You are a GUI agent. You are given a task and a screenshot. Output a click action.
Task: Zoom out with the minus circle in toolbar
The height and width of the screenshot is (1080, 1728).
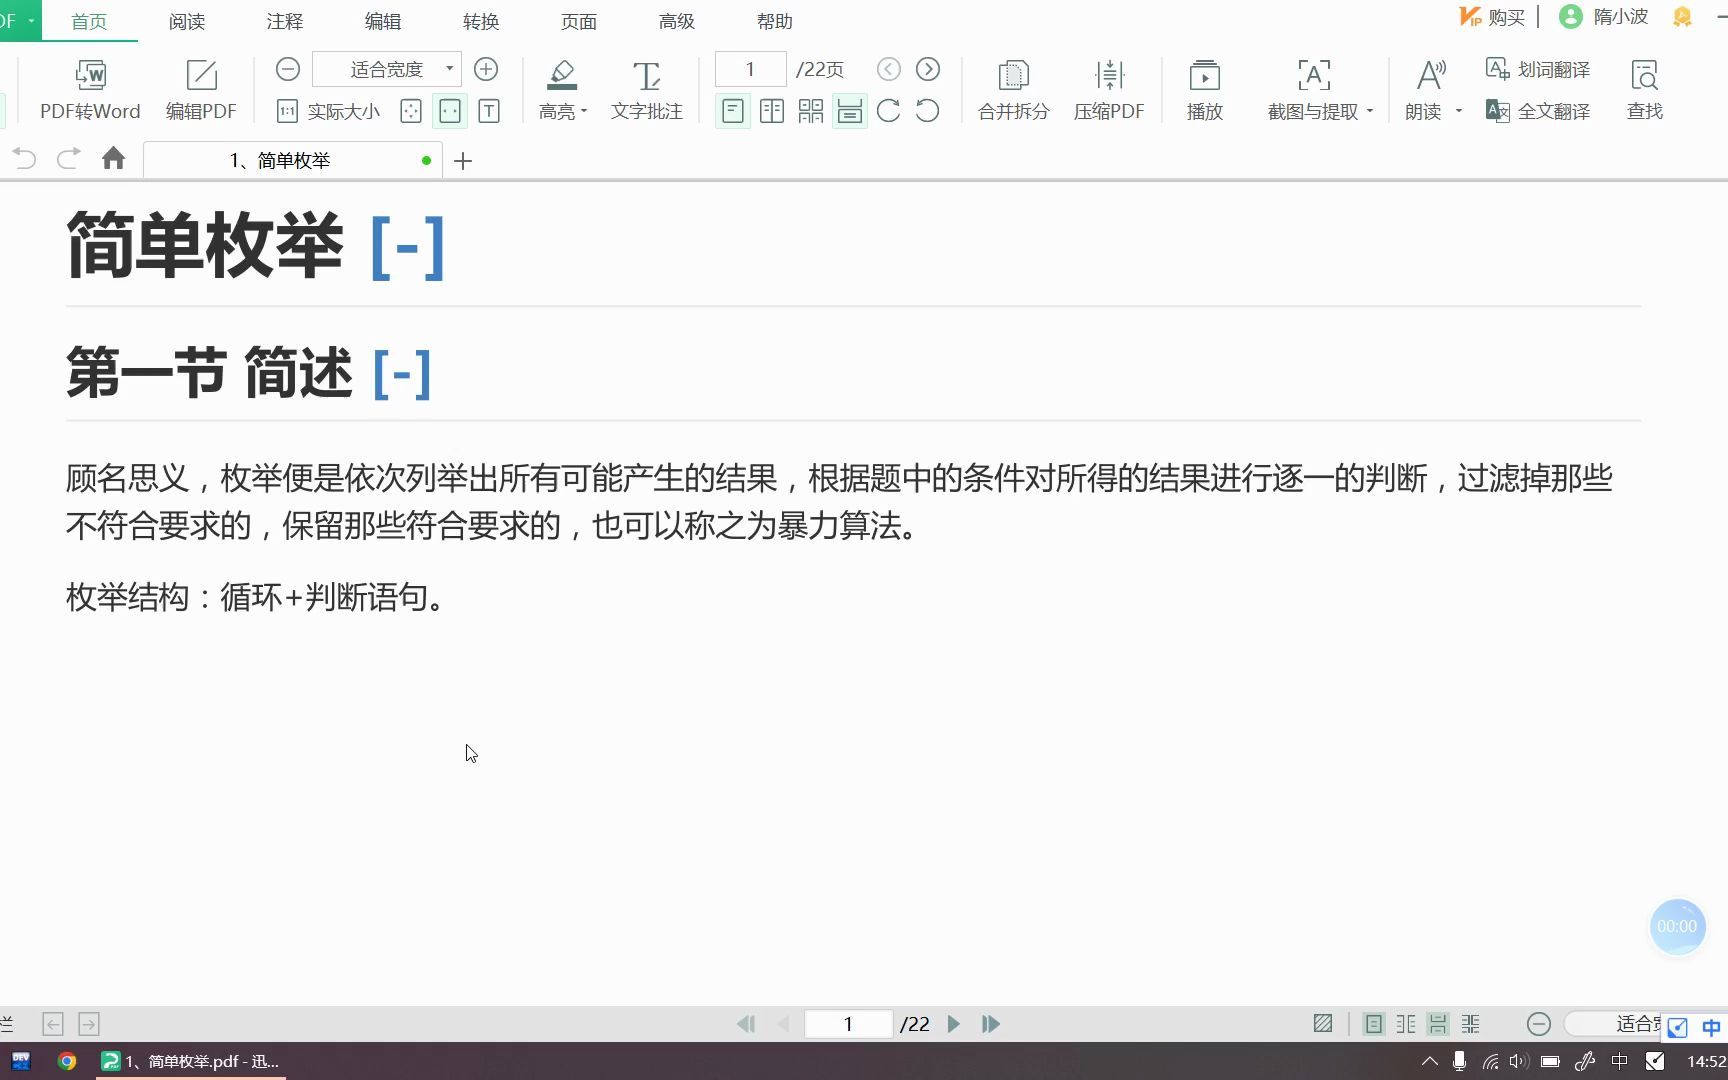[288, 69]
